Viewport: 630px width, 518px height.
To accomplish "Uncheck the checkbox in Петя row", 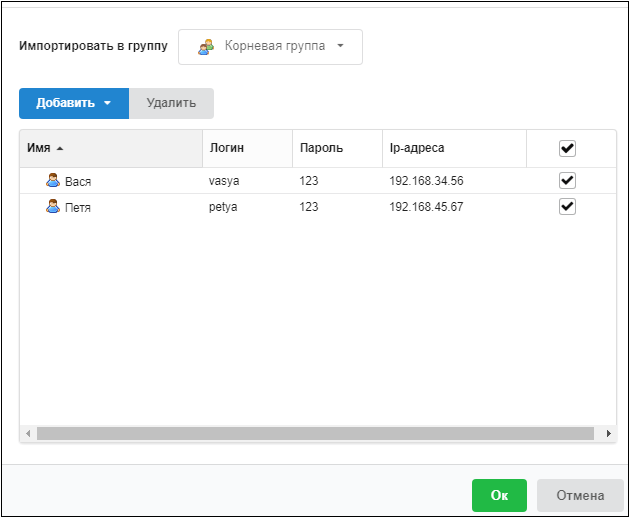I will pos(567,207).
